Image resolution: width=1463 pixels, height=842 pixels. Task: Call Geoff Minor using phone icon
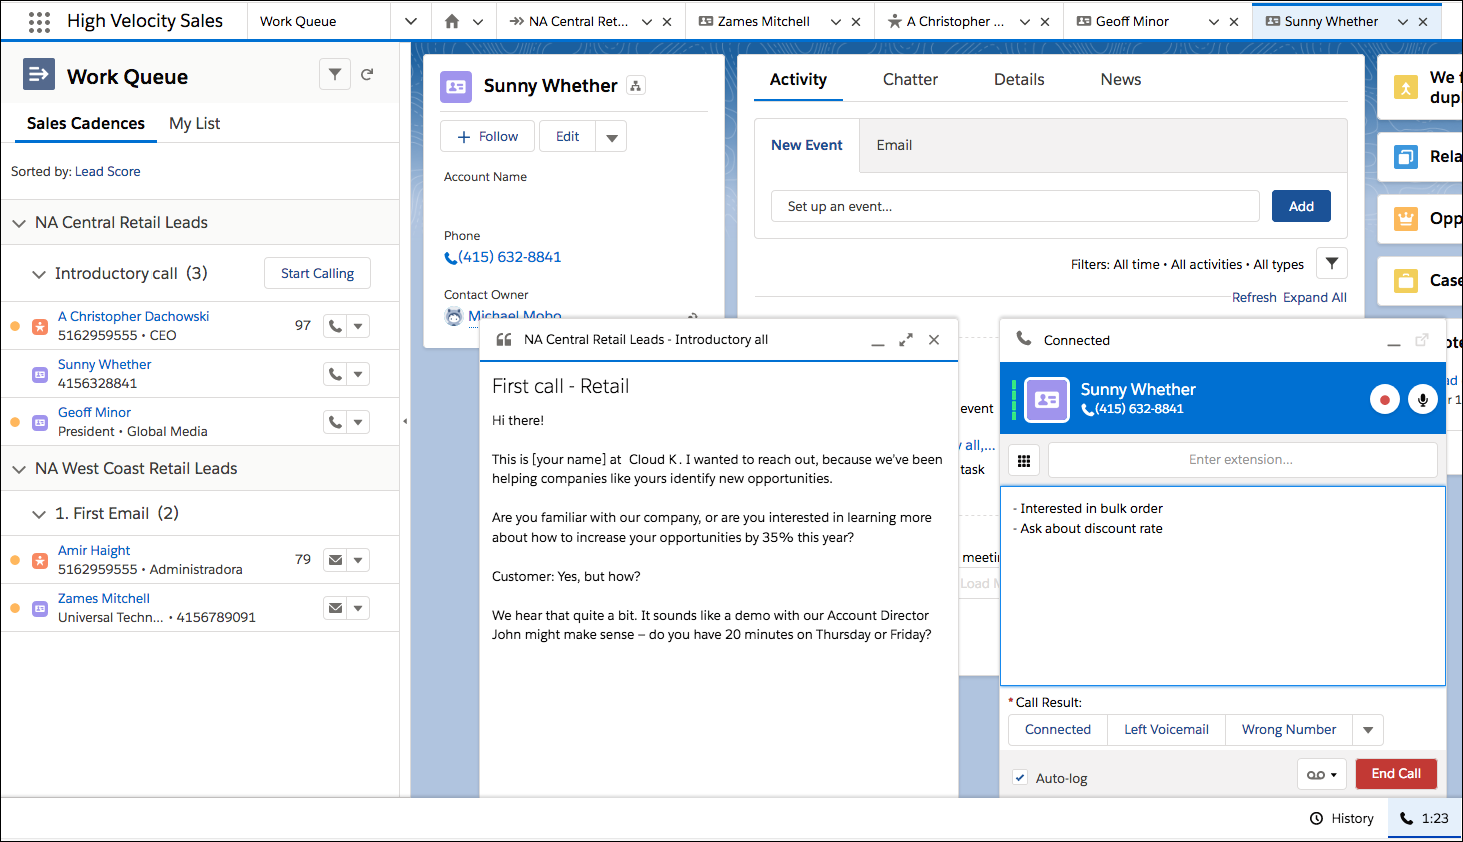pos(335,422)
